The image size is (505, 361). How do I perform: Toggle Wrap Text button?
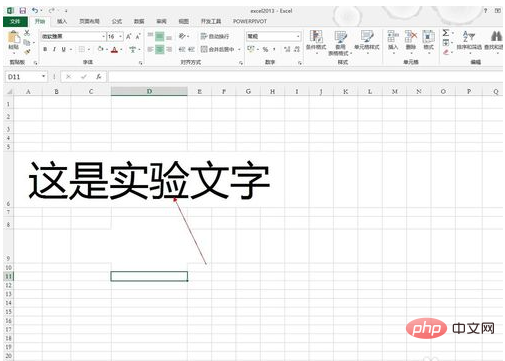coord(215,36)
